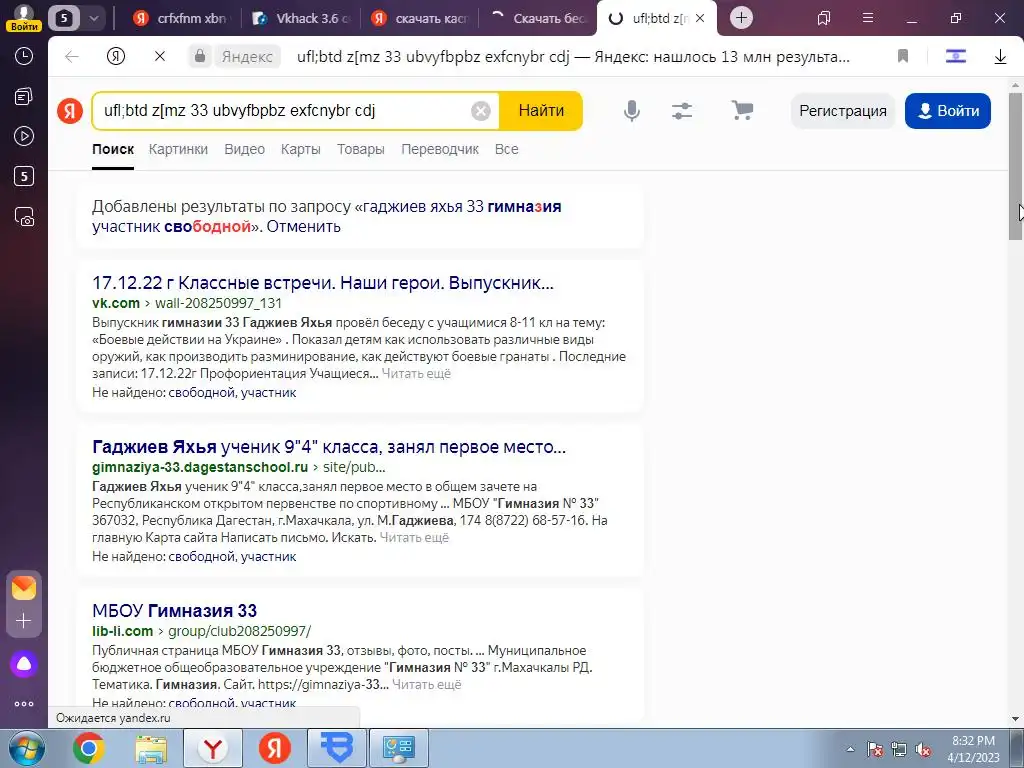Image resolution: width=1024 pixels, height=768 pixels.
Task: Open result 17.12.22 г Классные встречи
Action: click(x=323, y=283)
